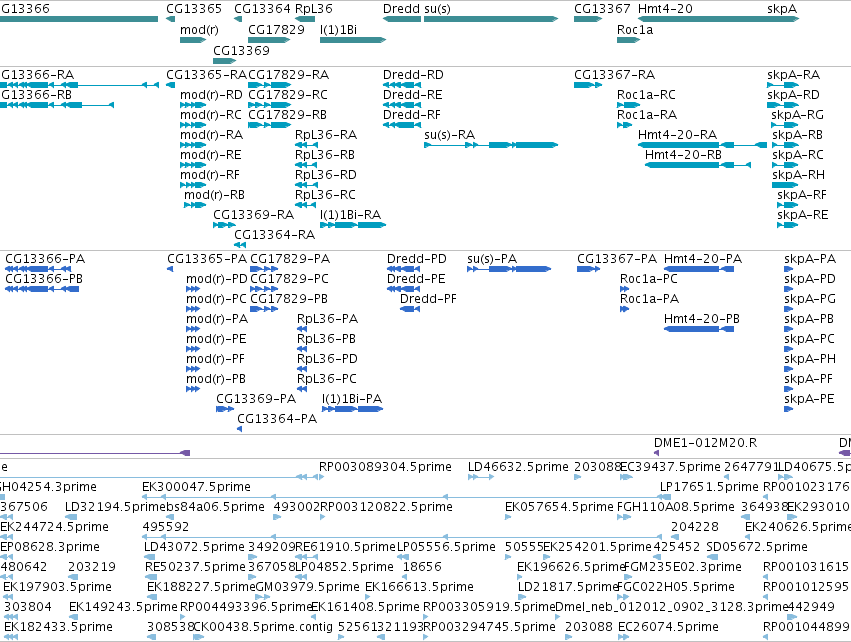Open the DME1-012M20.R feature label
This screenshot has height=642, width=851.
click(706, 443)
